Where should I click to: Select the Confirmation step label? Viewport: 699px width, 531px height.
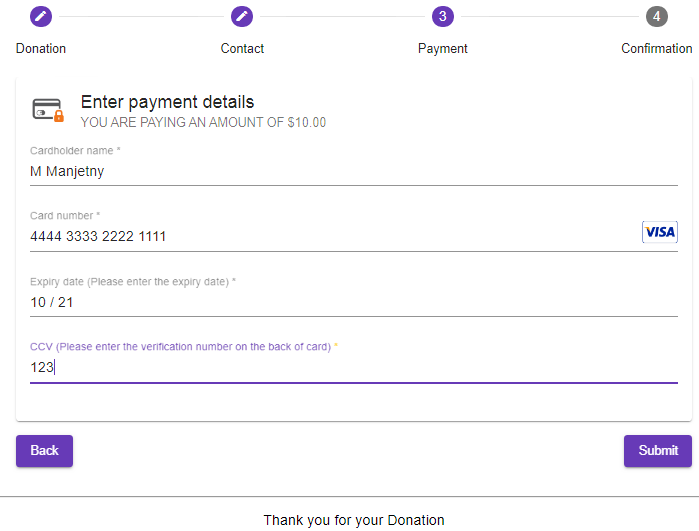656,48
